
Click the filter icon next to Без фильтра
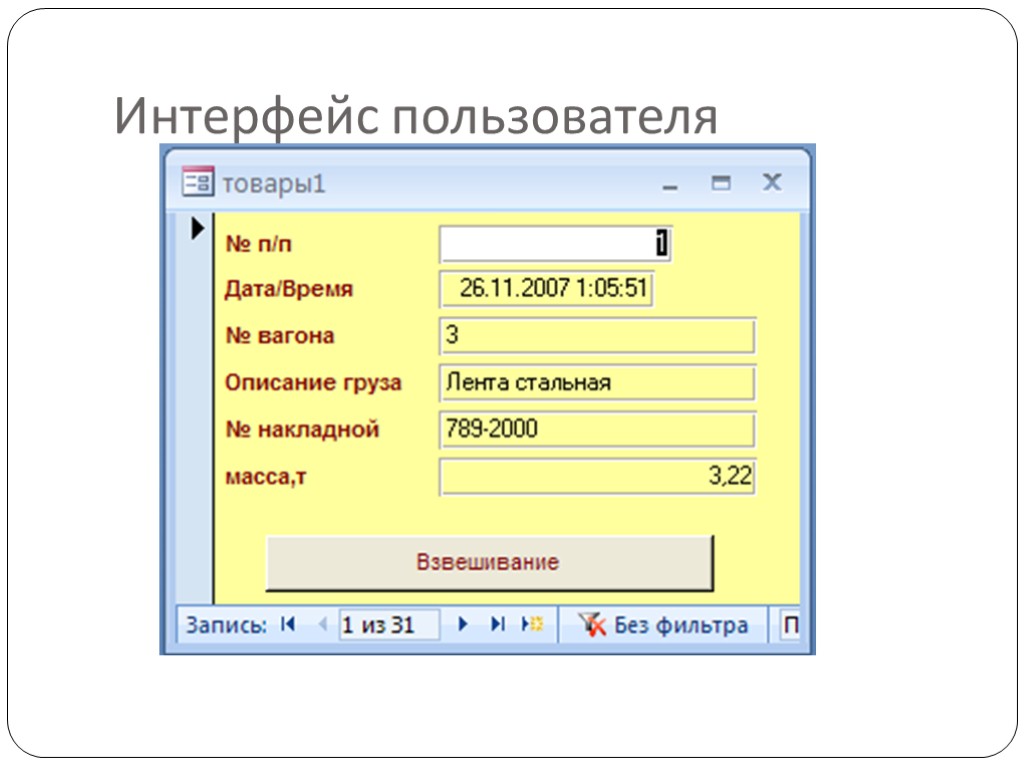coord(591,623)
